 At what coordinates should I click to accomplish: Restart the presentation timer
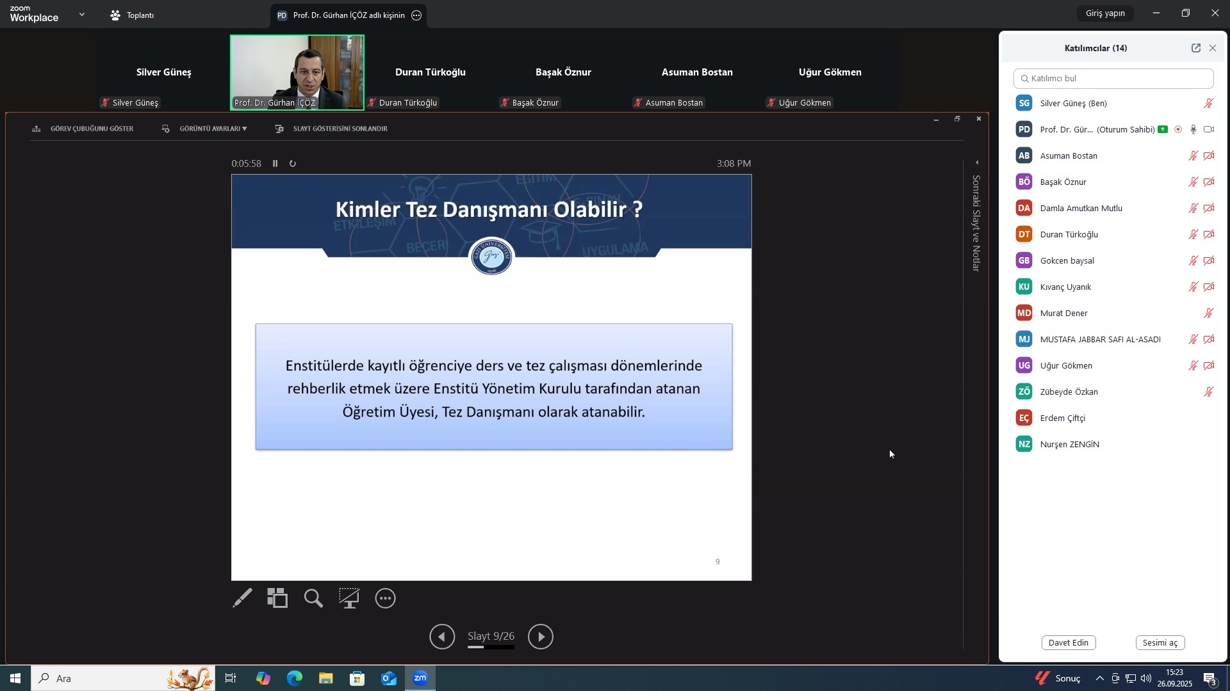292,163
